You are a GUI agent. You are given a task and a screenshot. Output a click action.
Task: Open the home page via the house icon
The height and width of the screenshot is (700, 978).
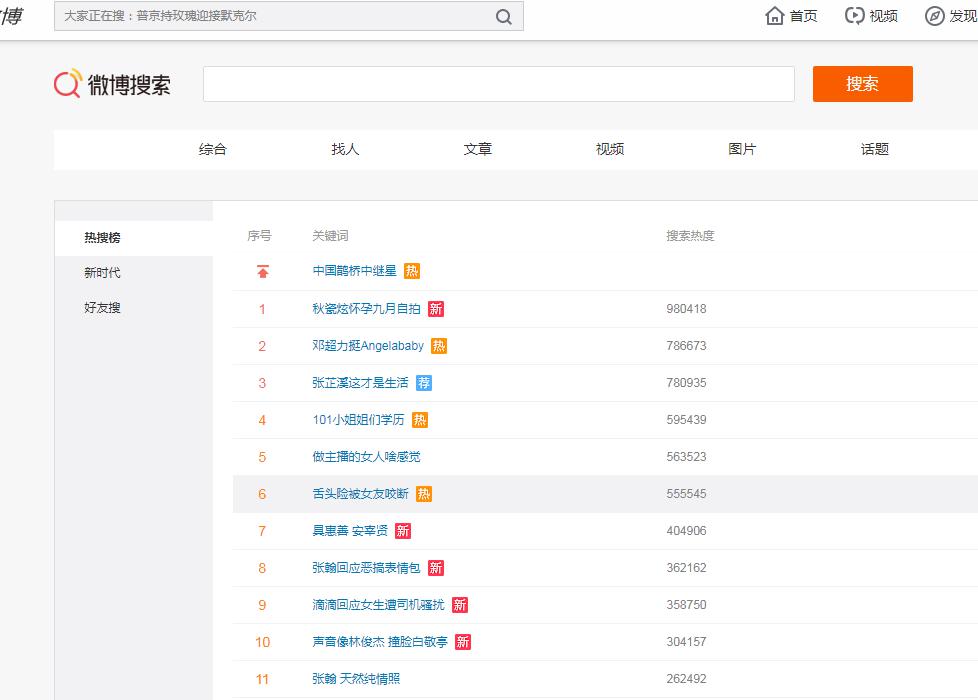(774, 16)
